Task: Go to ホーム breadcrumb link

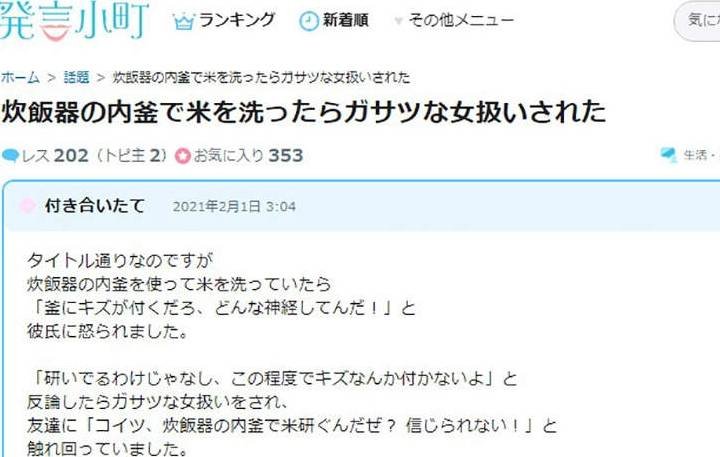Action: point(20,78)
